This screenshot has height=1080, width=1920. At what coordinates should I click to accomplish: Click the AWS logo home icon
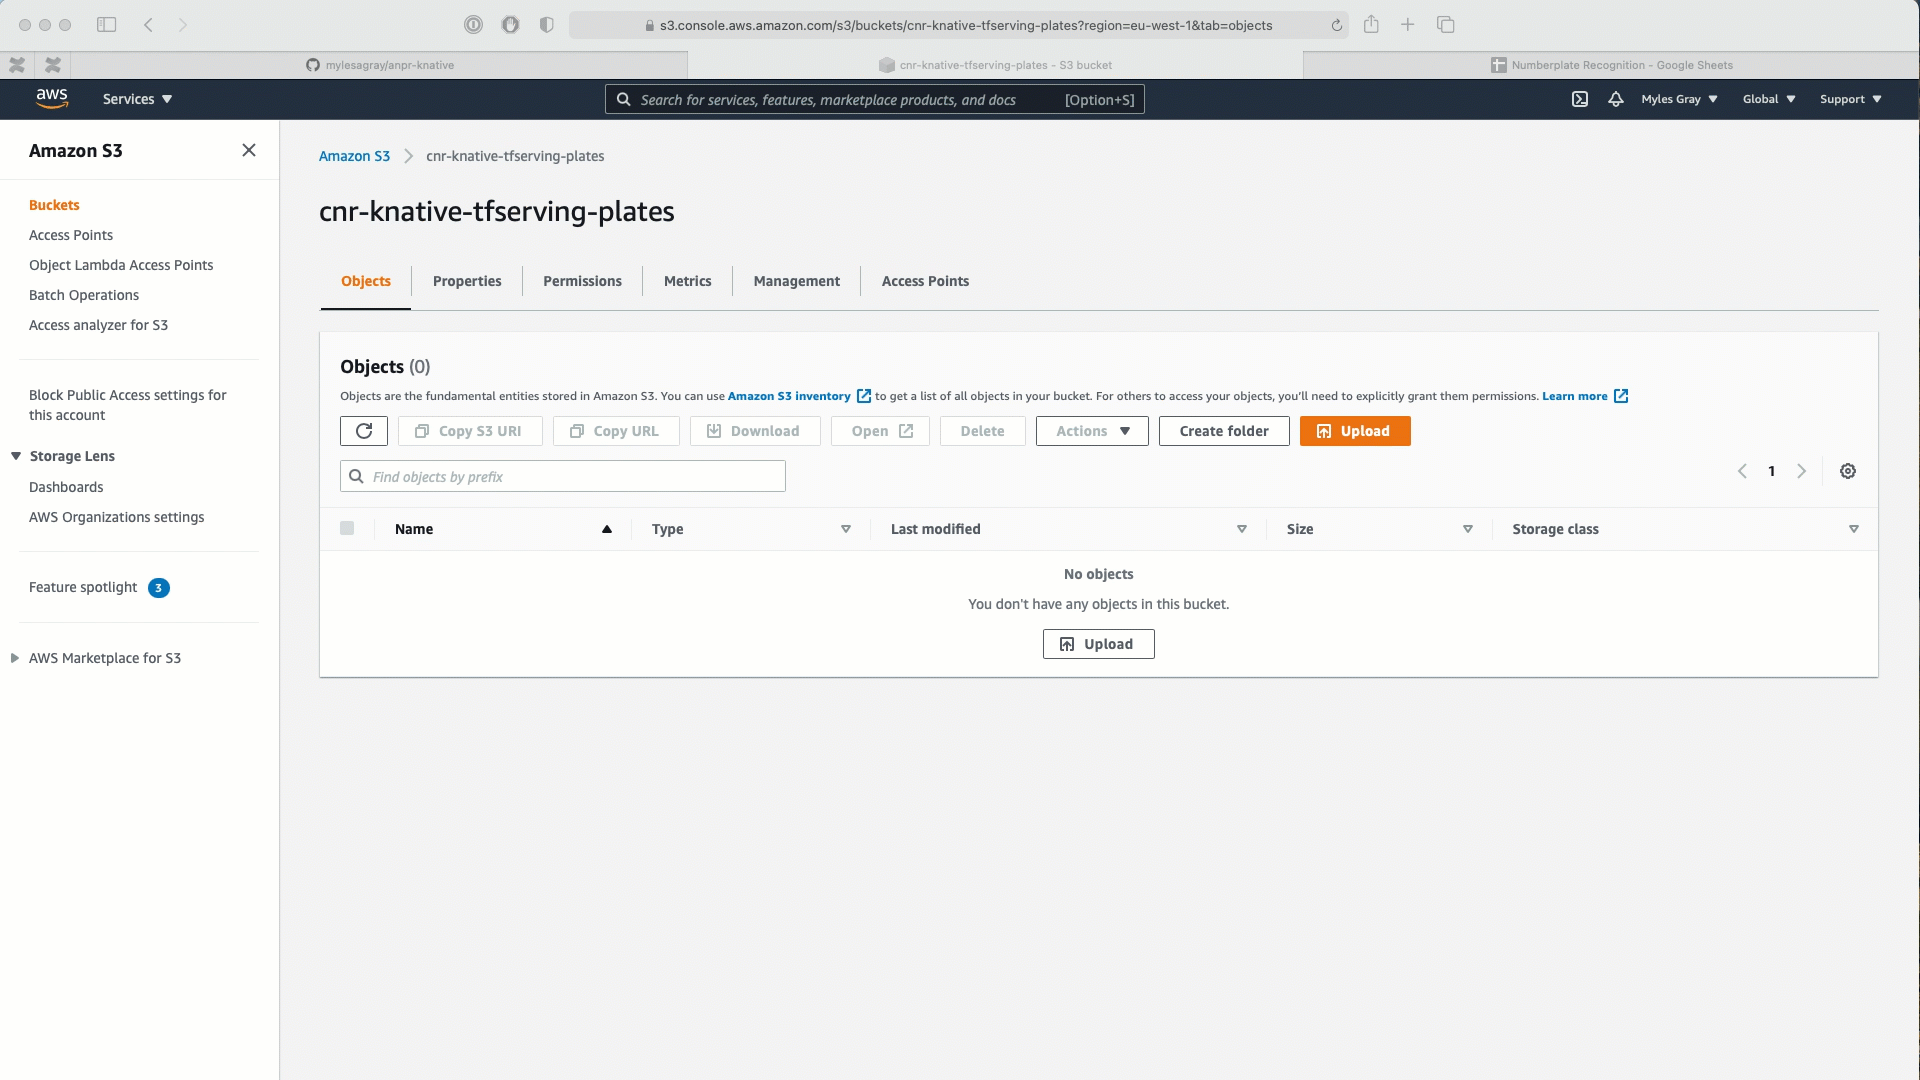point(52,98)
